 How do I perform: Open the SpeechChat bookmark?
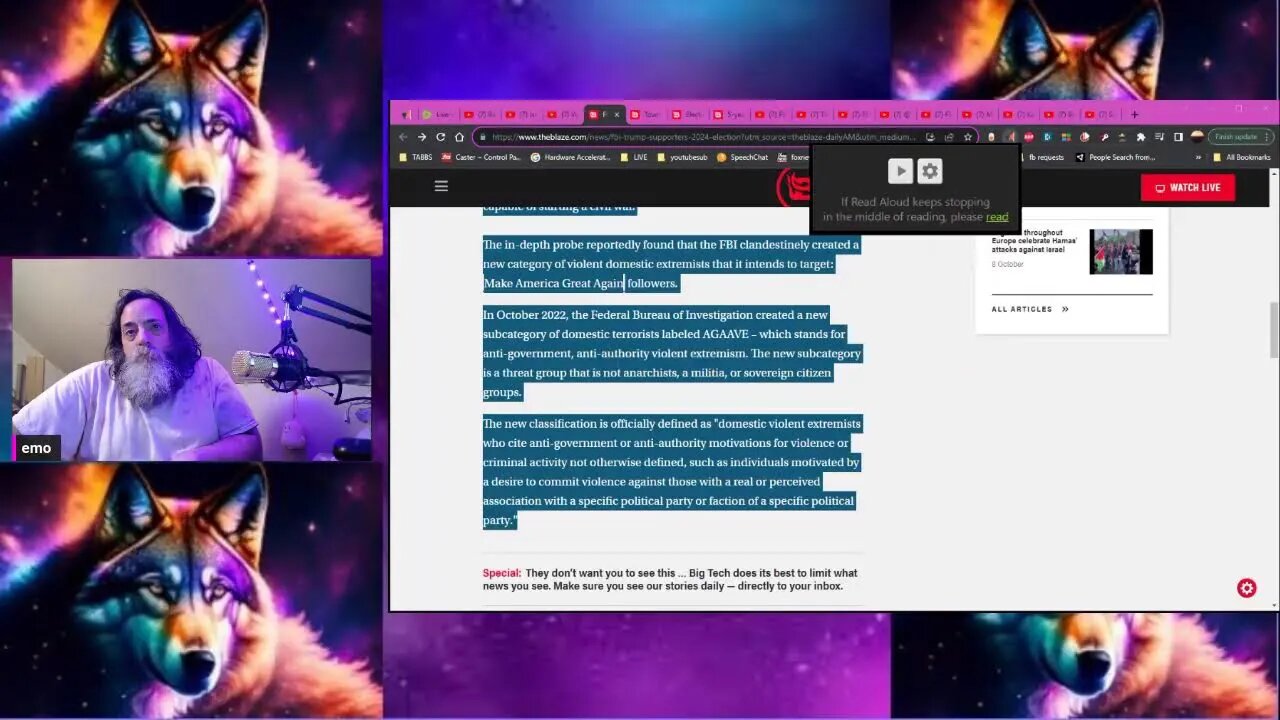coord(742,157)
